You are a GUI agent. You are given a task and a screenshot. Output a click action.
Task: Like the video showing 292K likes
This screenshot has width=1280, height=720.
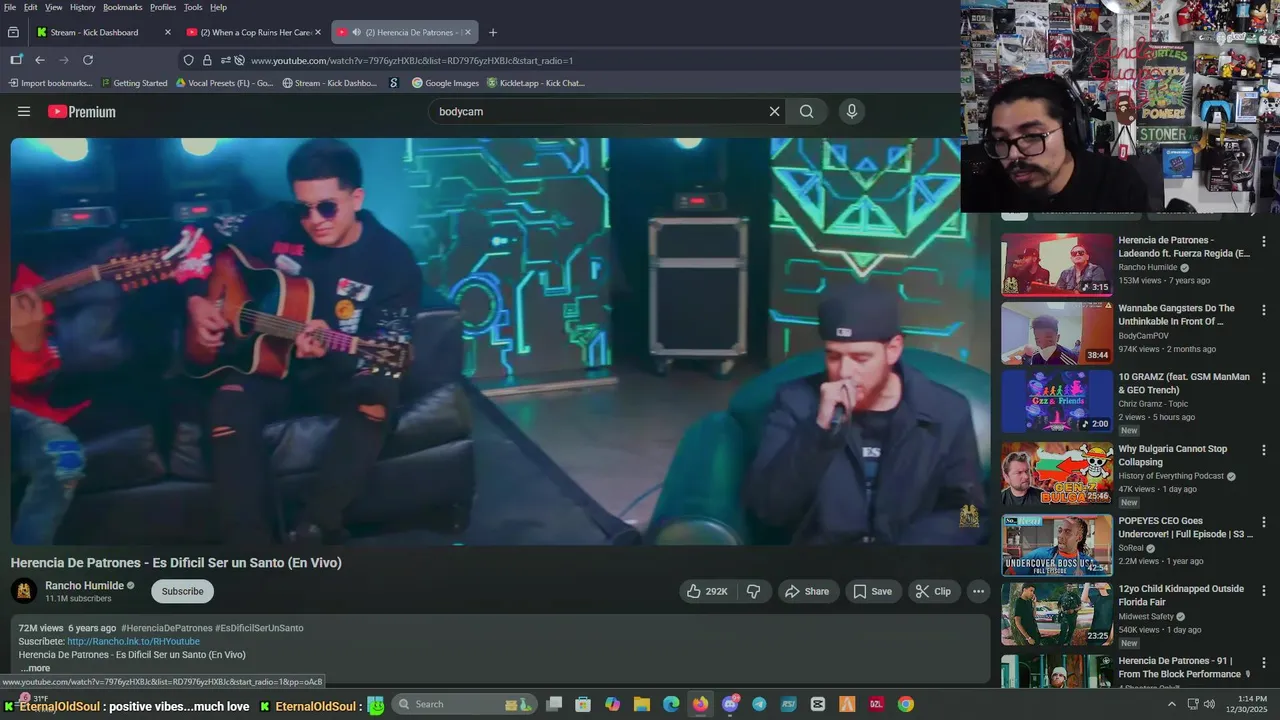(707, 591)
